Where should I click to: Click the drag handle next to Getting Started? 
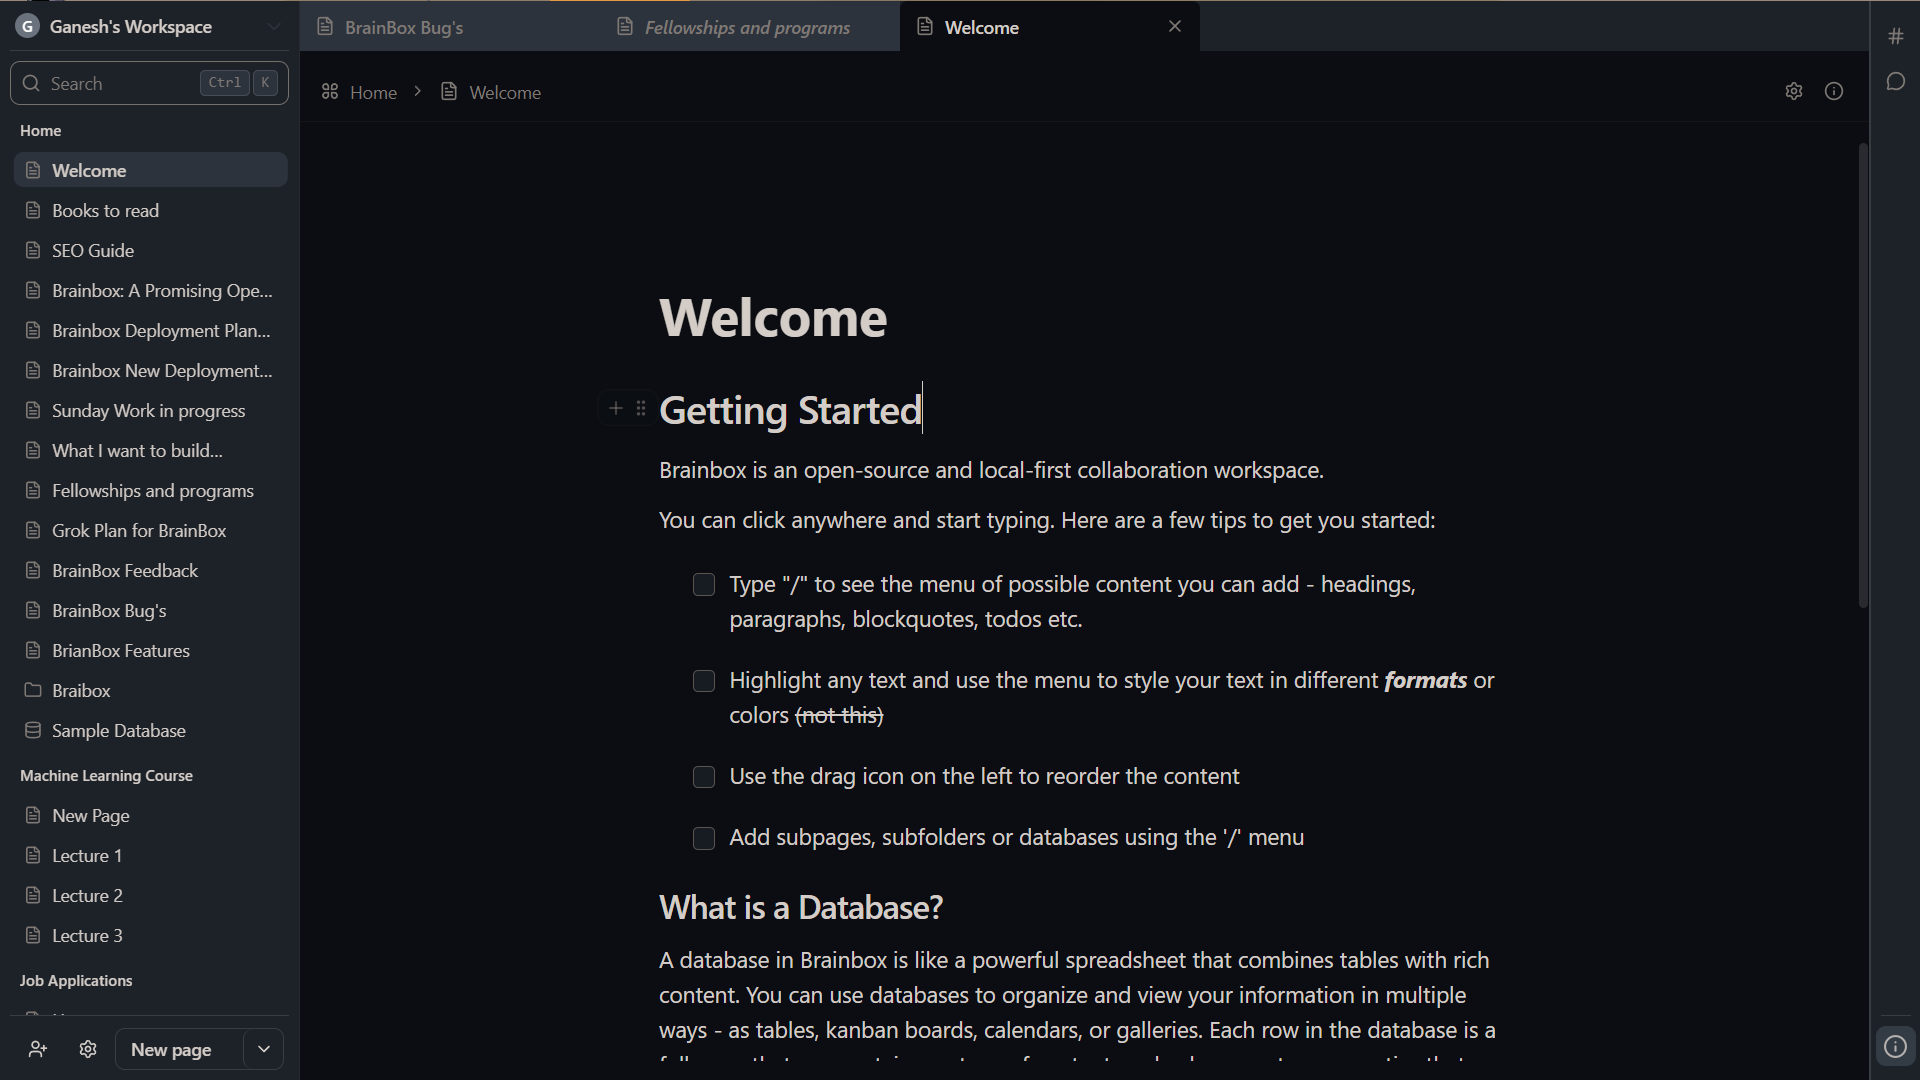(641, 408)
